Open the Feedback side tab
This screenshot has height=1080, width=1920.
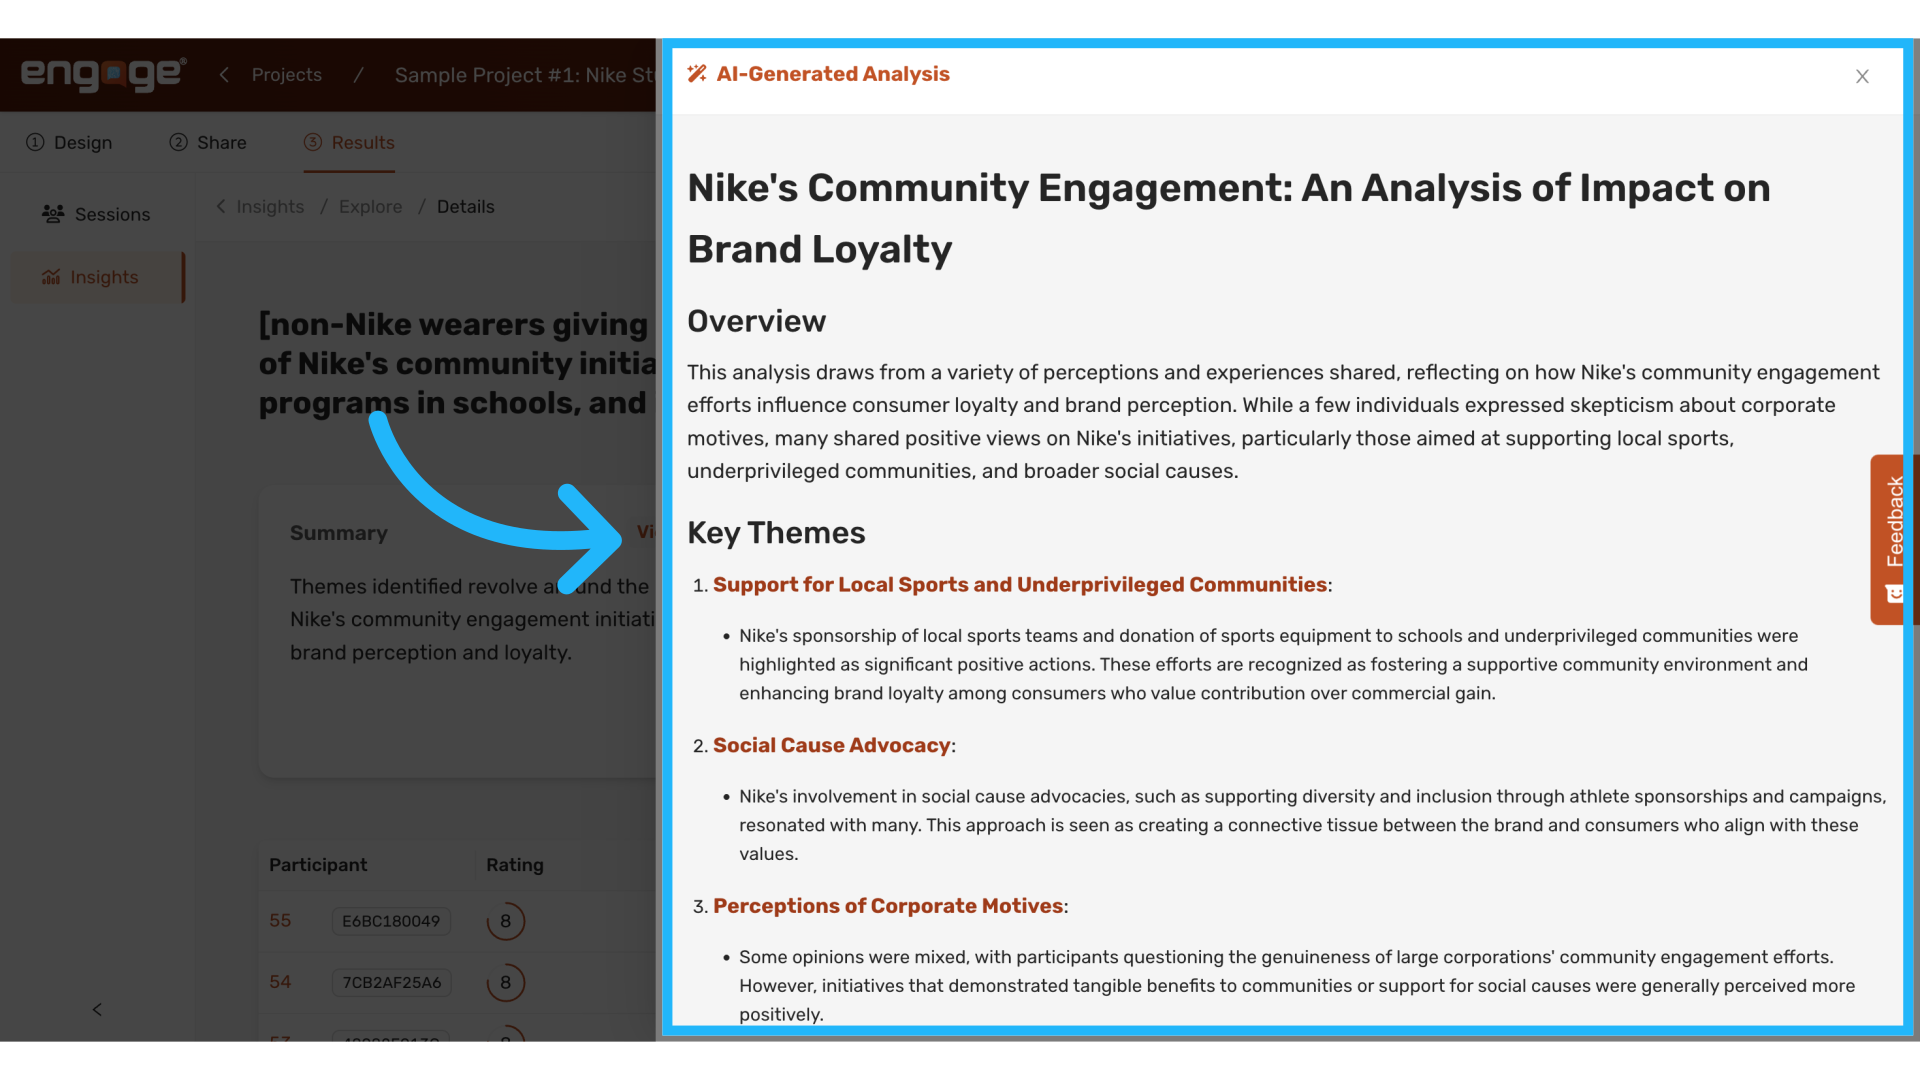pyautogui.click(x=1890, y=539)
